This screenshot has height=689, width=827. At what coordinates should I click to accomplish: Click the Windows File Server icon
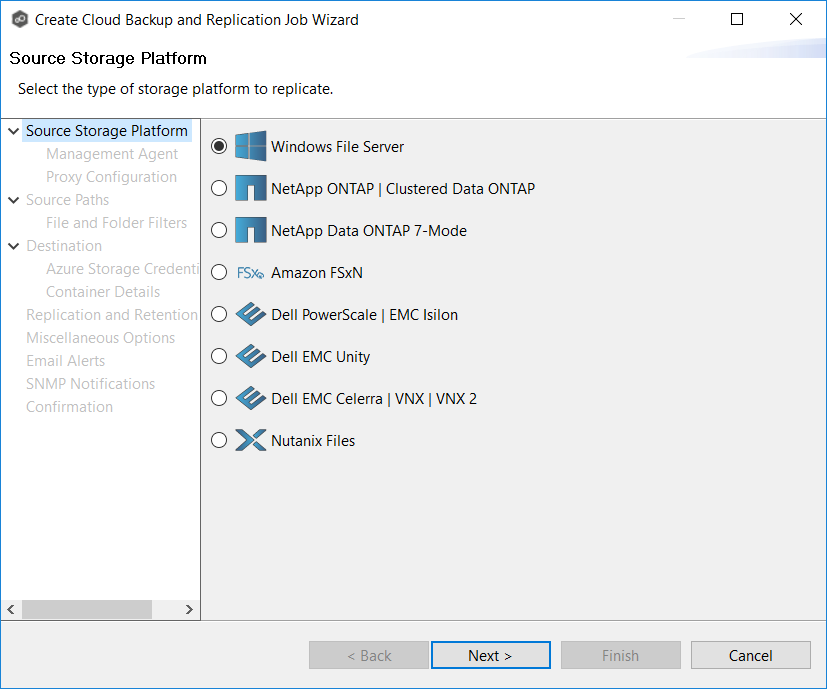(249, 145)
